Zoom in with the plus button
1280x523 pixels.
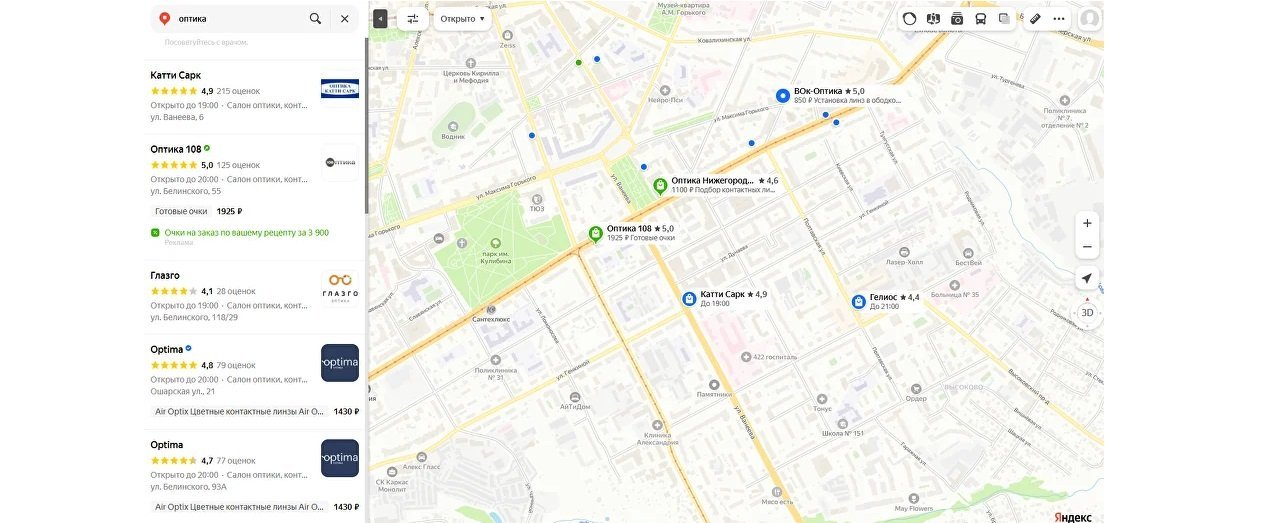1088,222
